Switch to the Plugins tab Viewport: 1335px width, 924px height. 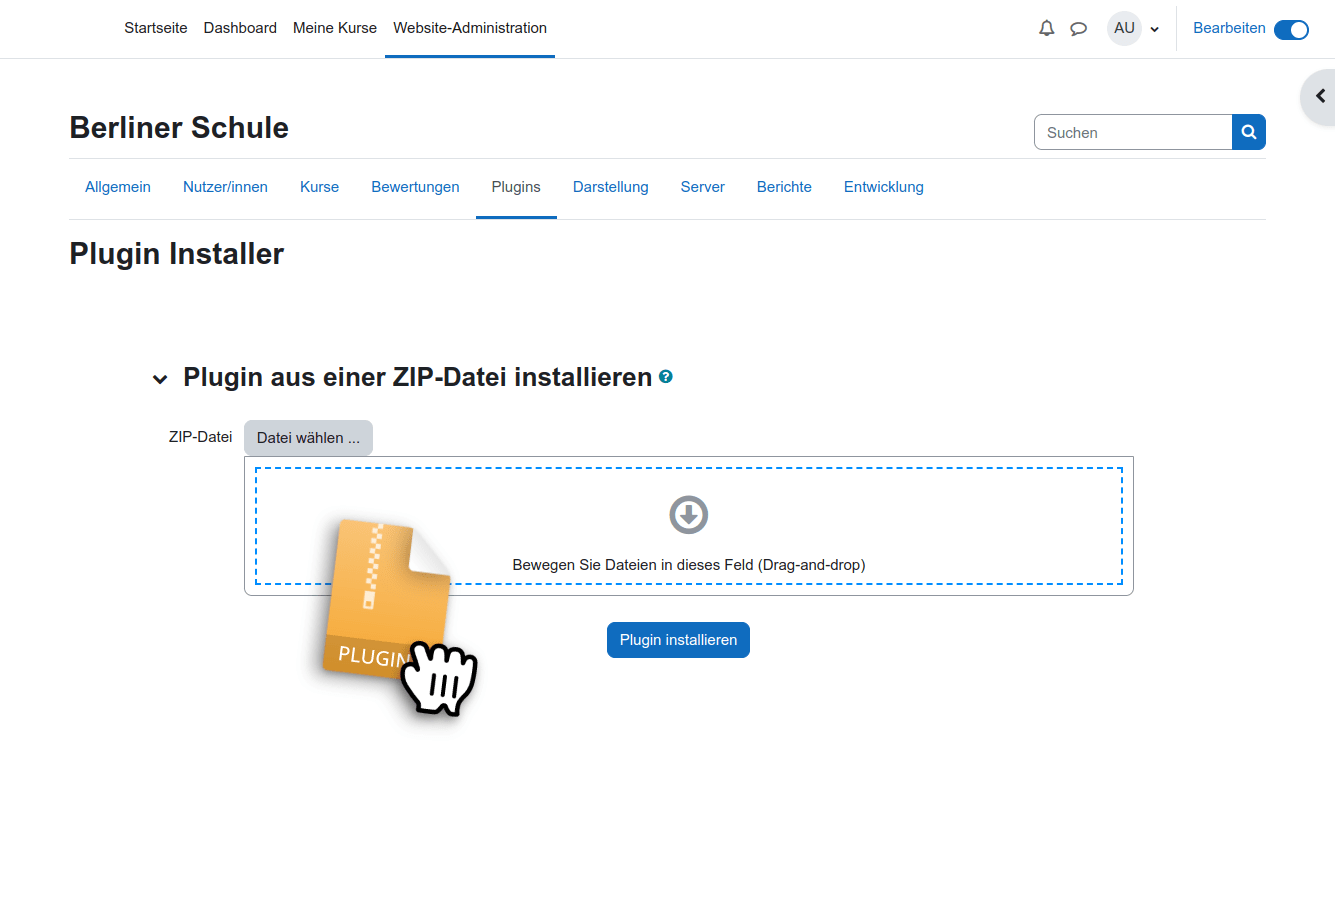pos(516,187)
